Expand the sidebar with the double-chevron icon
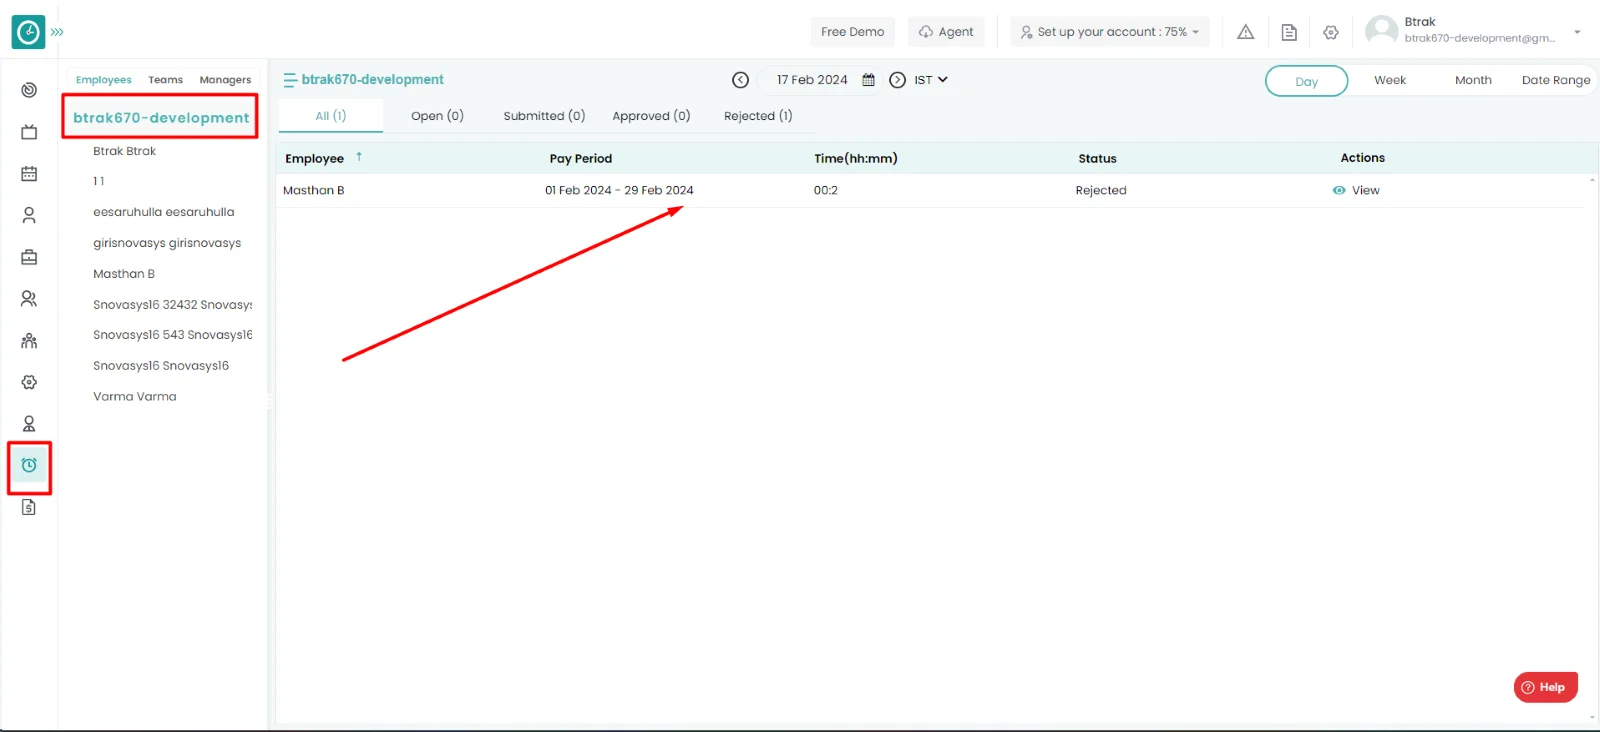1600x732 pixels. [57, 32]
